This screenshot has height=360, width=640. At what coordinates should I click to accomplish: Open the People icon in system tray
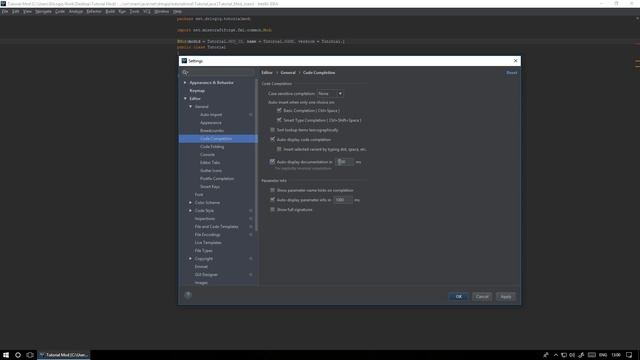point(546,355)
